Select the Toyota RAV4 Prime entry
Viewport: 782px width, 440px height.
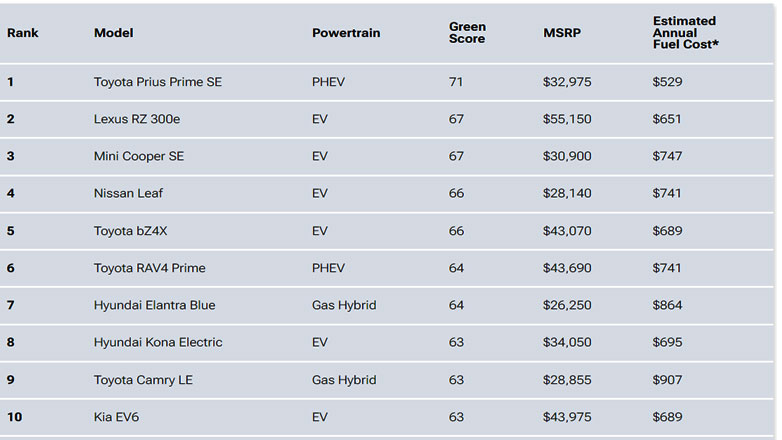(150, 268)
